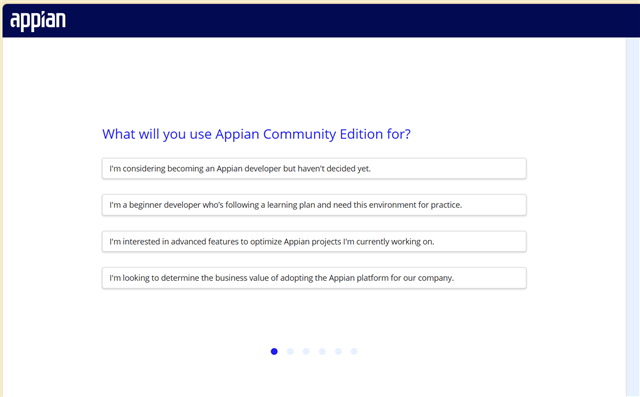Click the "What will you use" heading
640x397 pixels.
coord(256,134)
